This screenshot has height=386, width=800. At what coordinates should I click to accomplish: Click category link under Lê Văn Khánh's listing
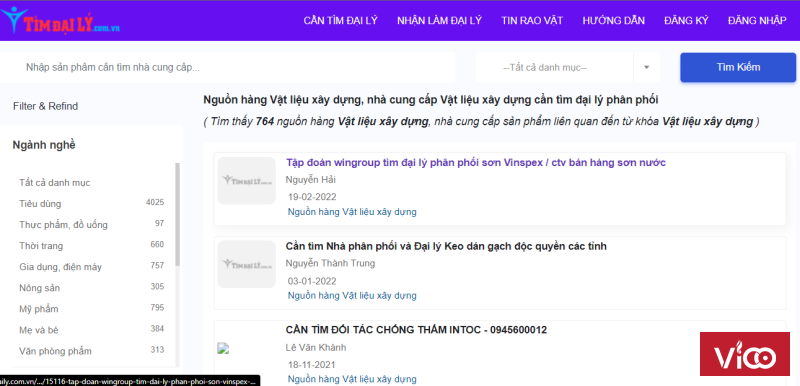352,379
